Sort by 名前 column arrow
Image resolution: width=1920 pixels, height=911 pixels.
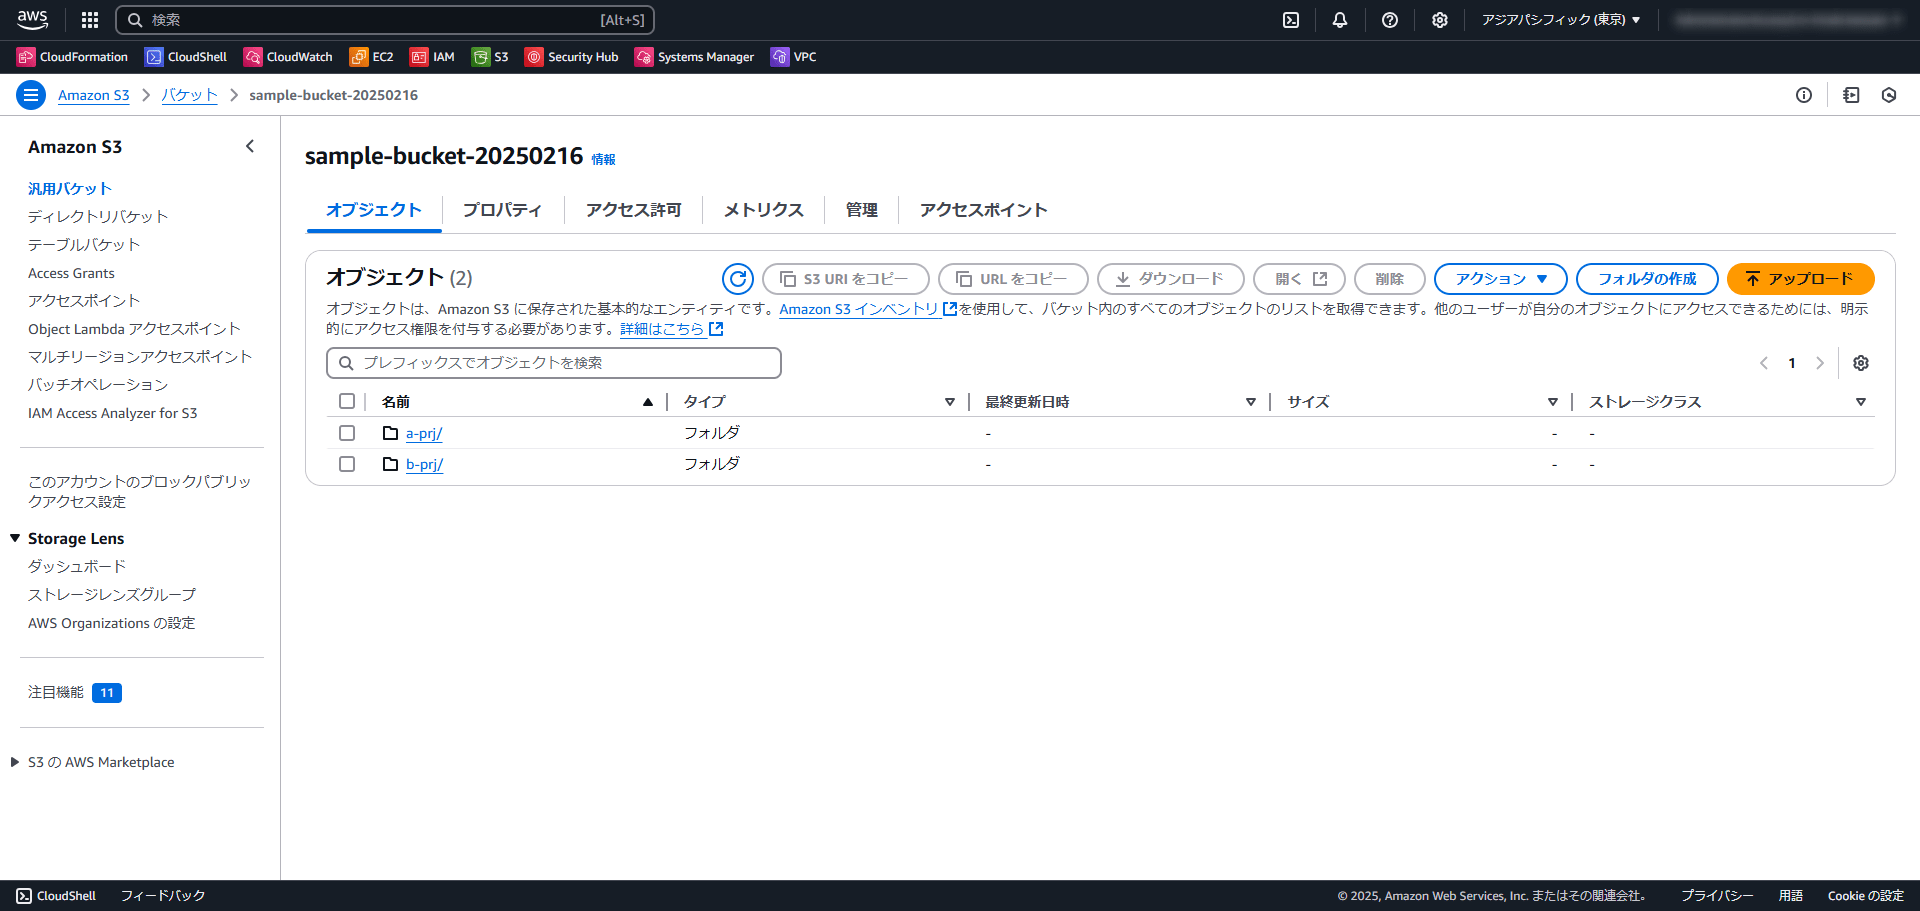point(648,402)
